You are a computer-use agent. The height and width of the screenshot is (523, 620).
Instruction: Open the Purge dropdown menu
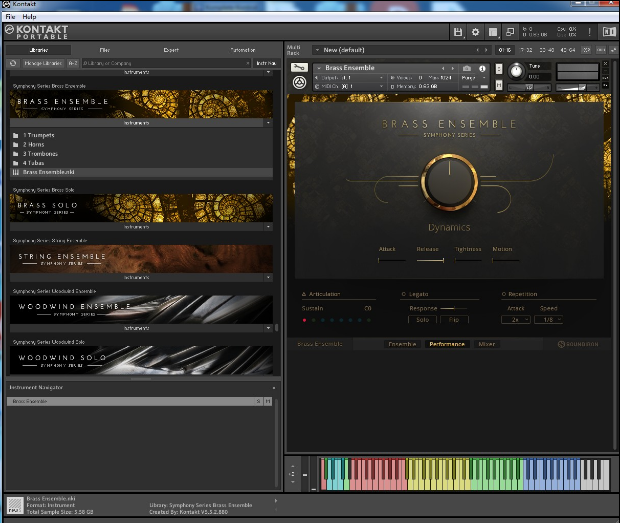(473, 78)
